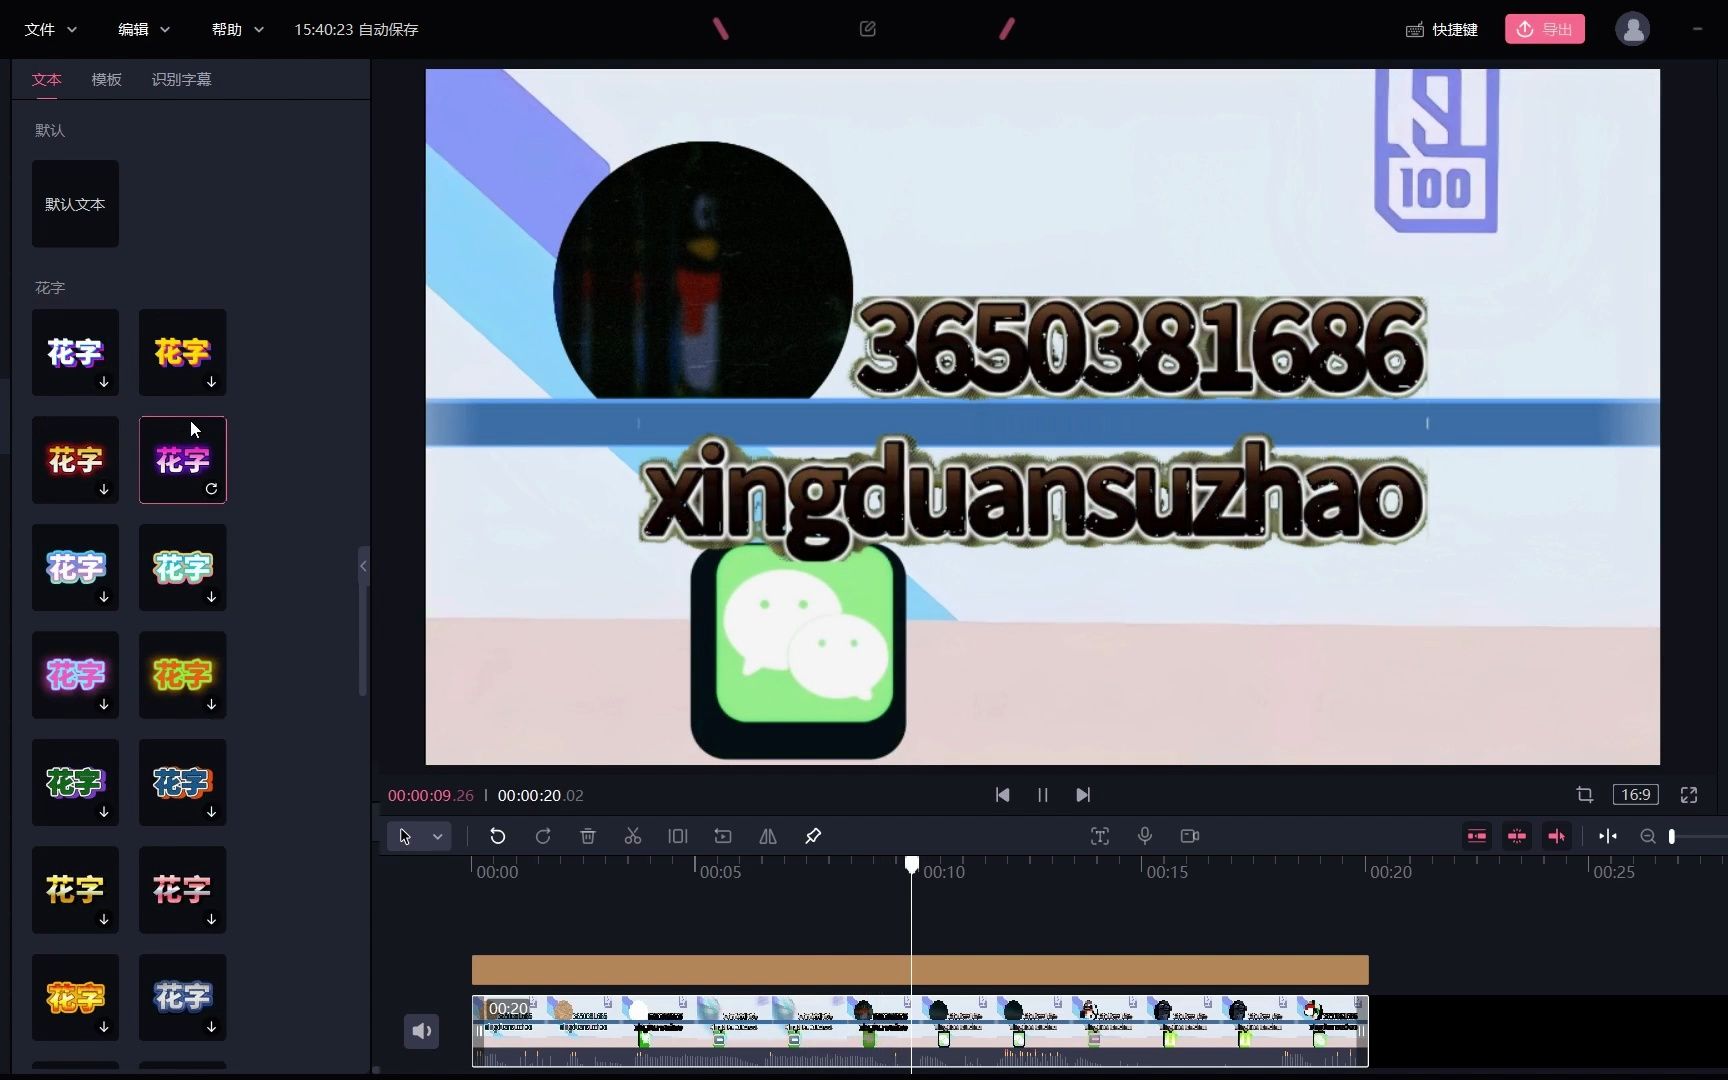Select the highlighted magenta 花字 style
The width and height of the screenshot is (1728, 1080).
(182, 460)
